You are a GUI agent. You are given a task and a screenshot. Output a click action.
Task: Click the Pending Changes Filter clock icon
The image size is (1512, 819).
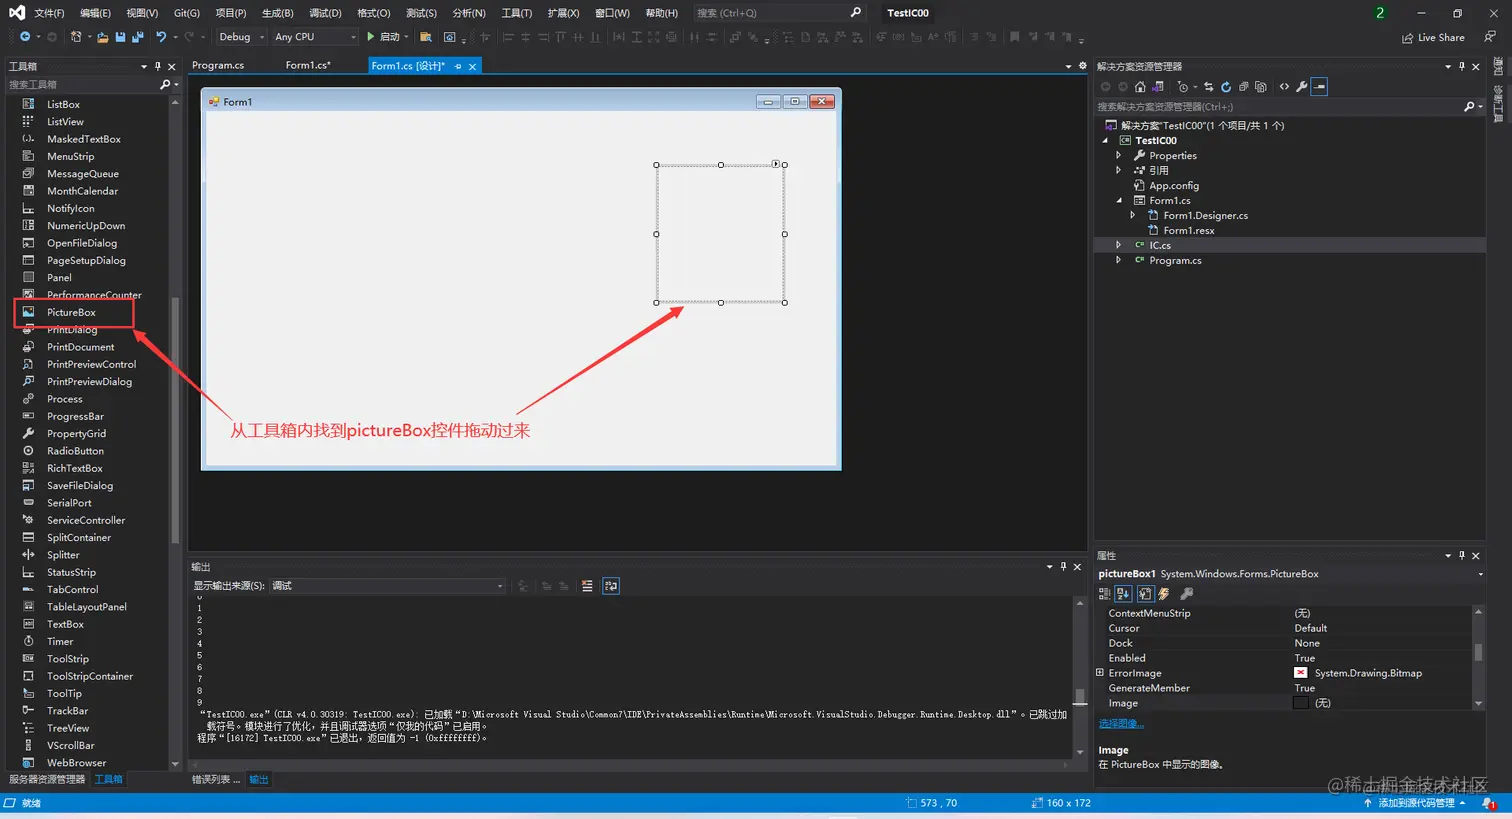click(x=1183, y=87)
